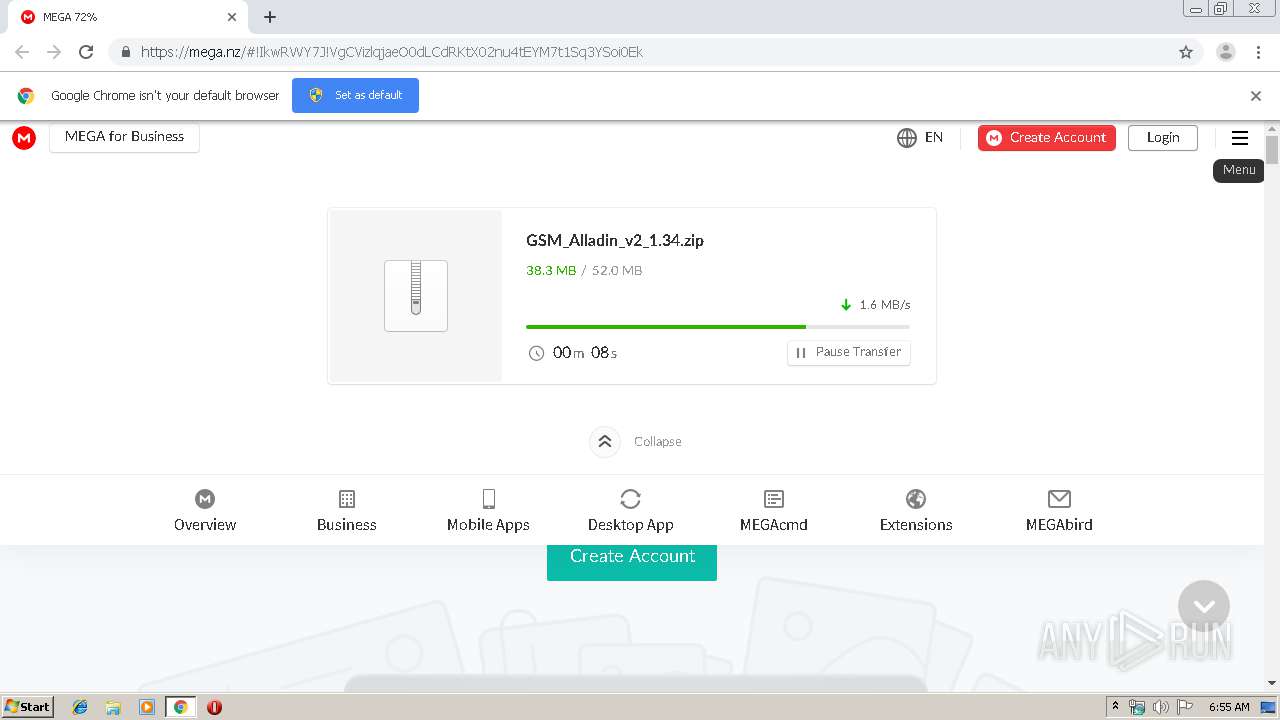This screenshot has height=720, width=1280.
Task: Click the Business building icon
Action: [347, 499]
